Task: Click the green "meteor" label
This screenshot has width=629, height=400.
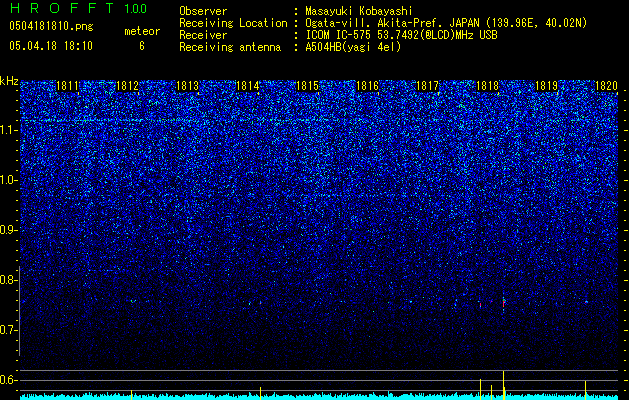Action: pos(142,31)
